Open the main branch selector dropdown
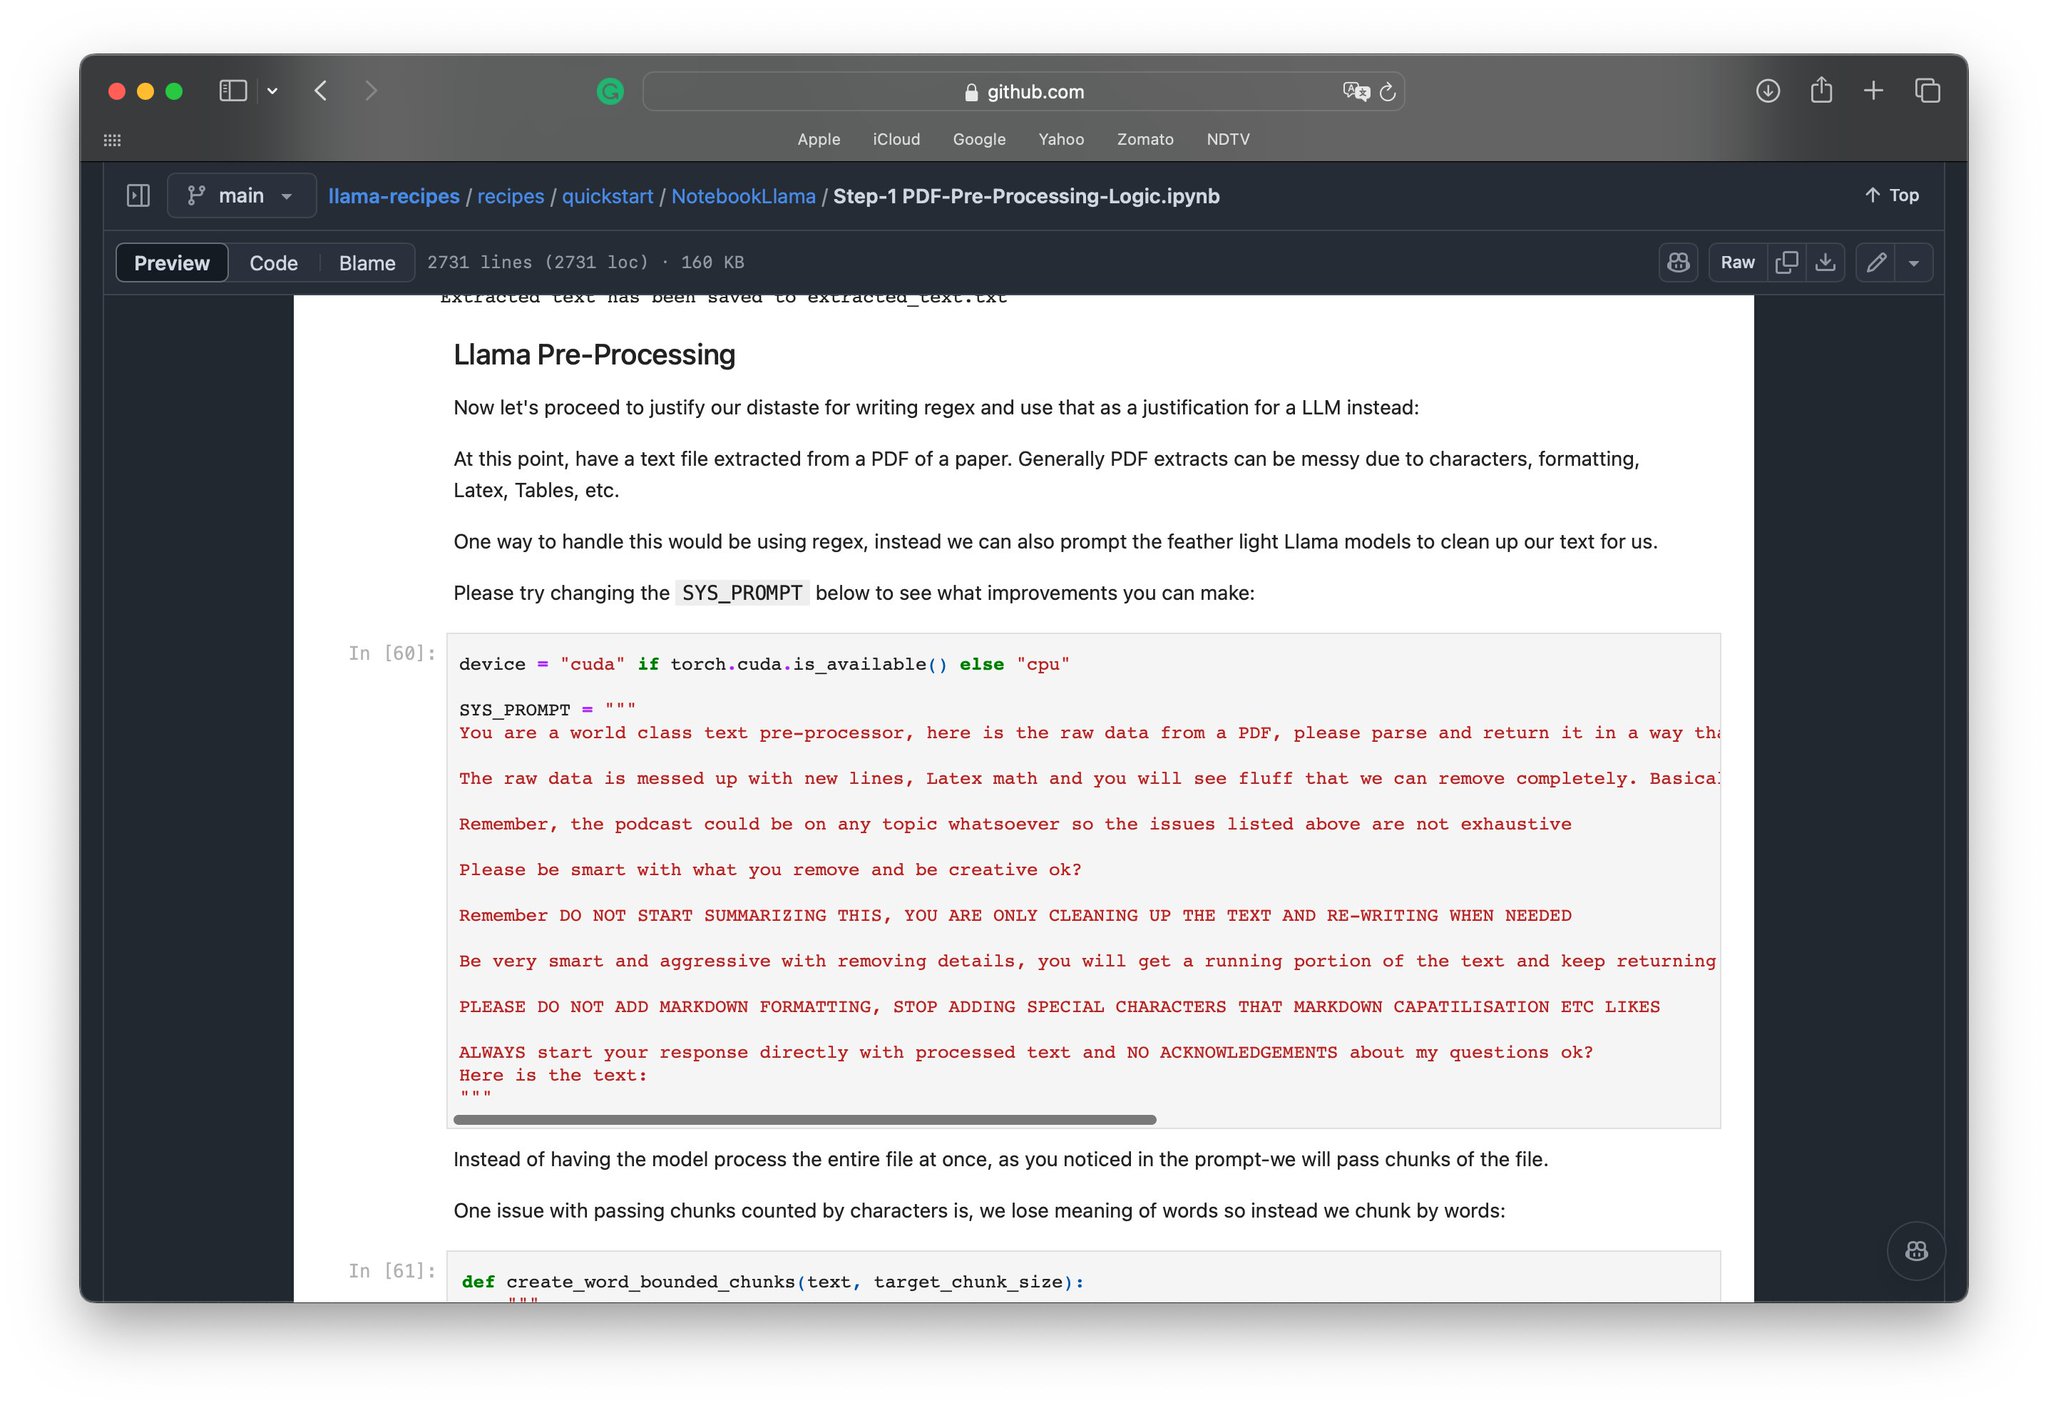The width and height of the screenshot is (2048, 1408). (x=241, y=195)
